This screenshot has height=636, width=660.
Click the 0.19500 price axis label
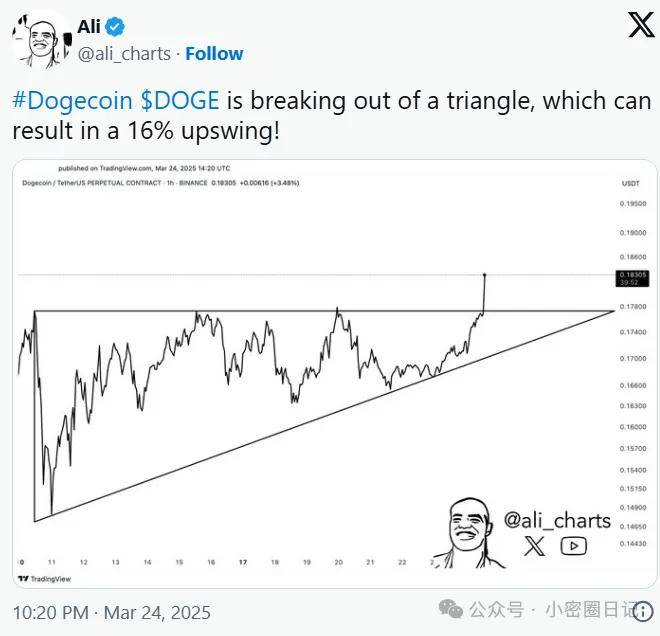pos(633,203)
